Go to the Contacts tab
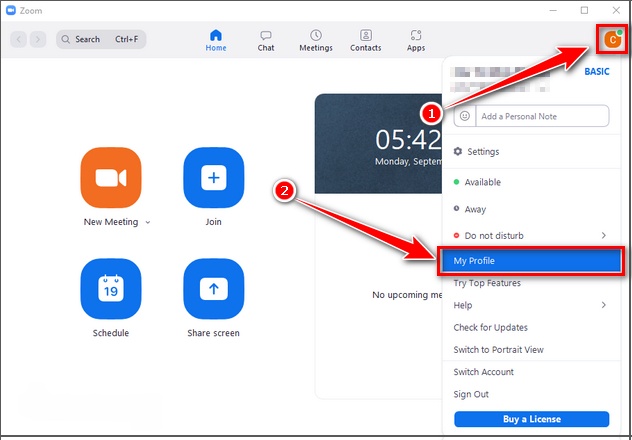 click(366, 40)
